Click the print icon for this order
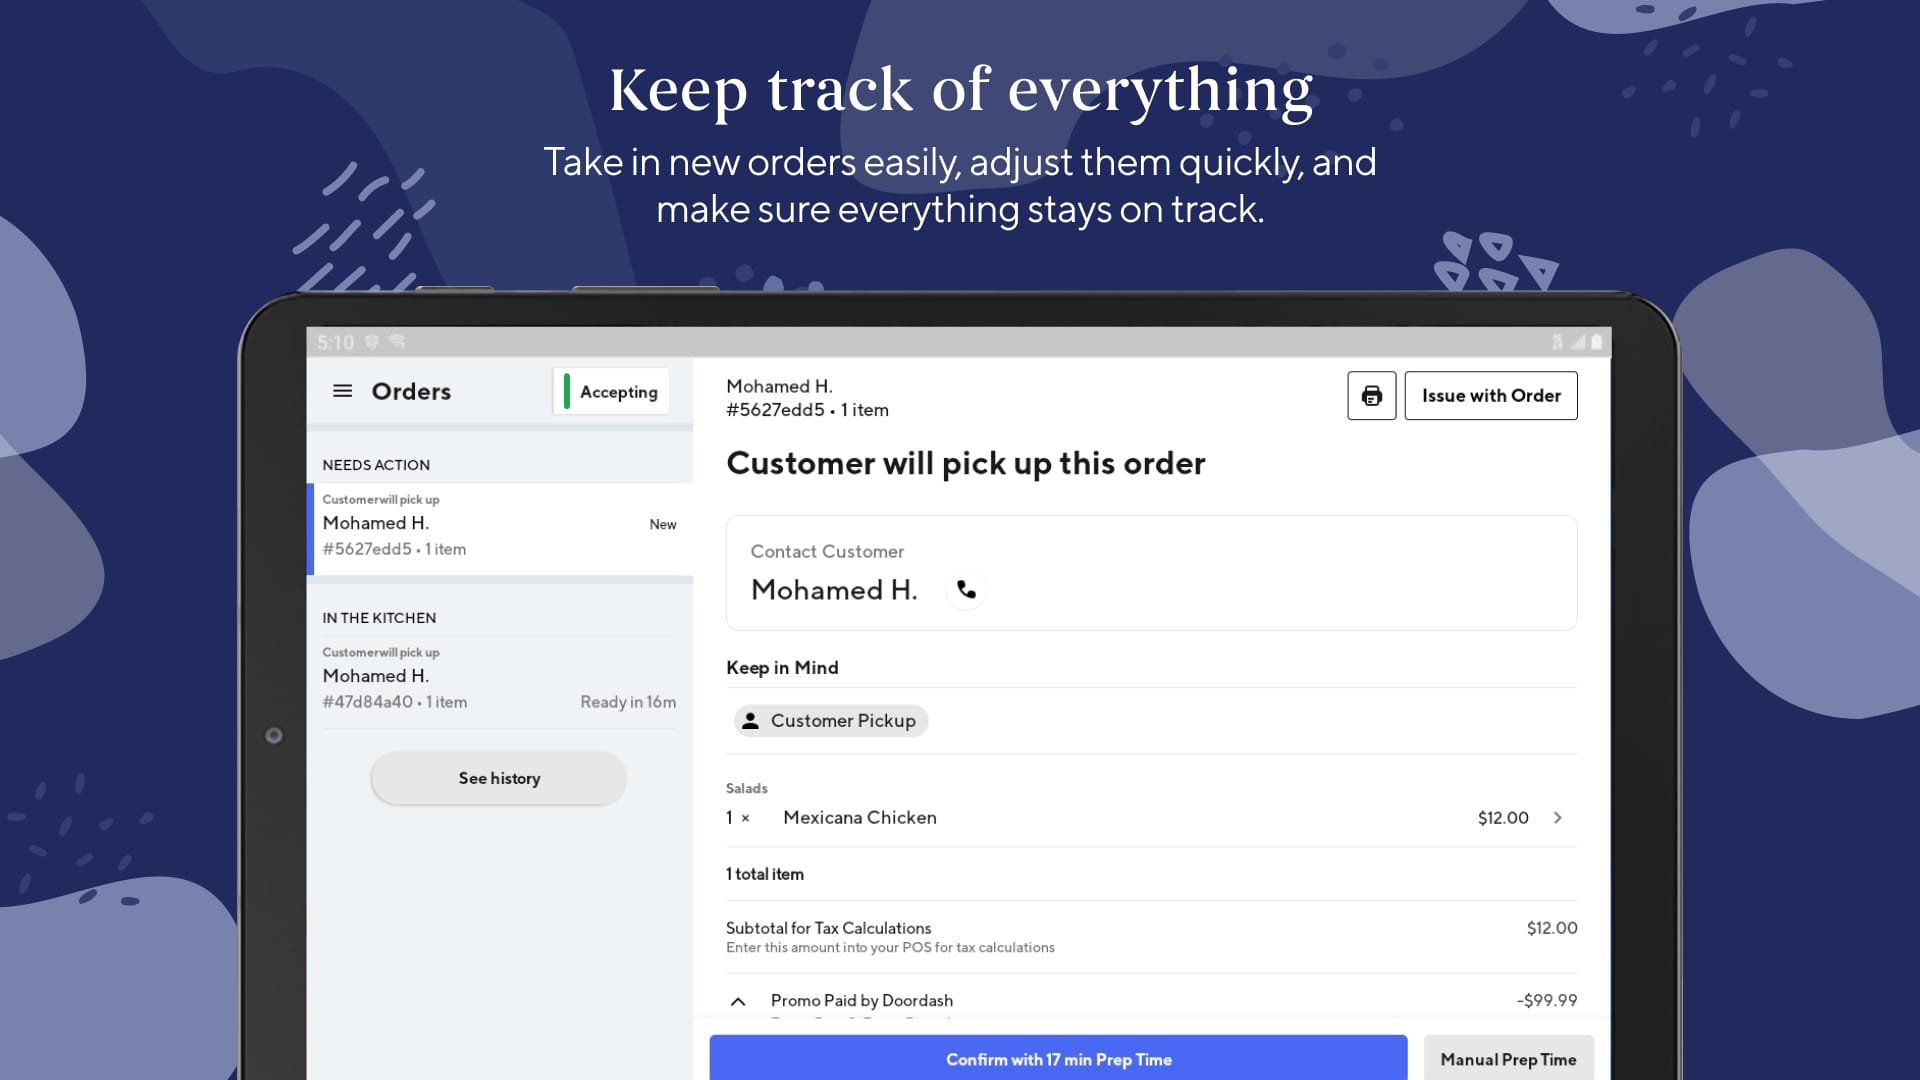The image size is (1920, 1080). 1371,395
